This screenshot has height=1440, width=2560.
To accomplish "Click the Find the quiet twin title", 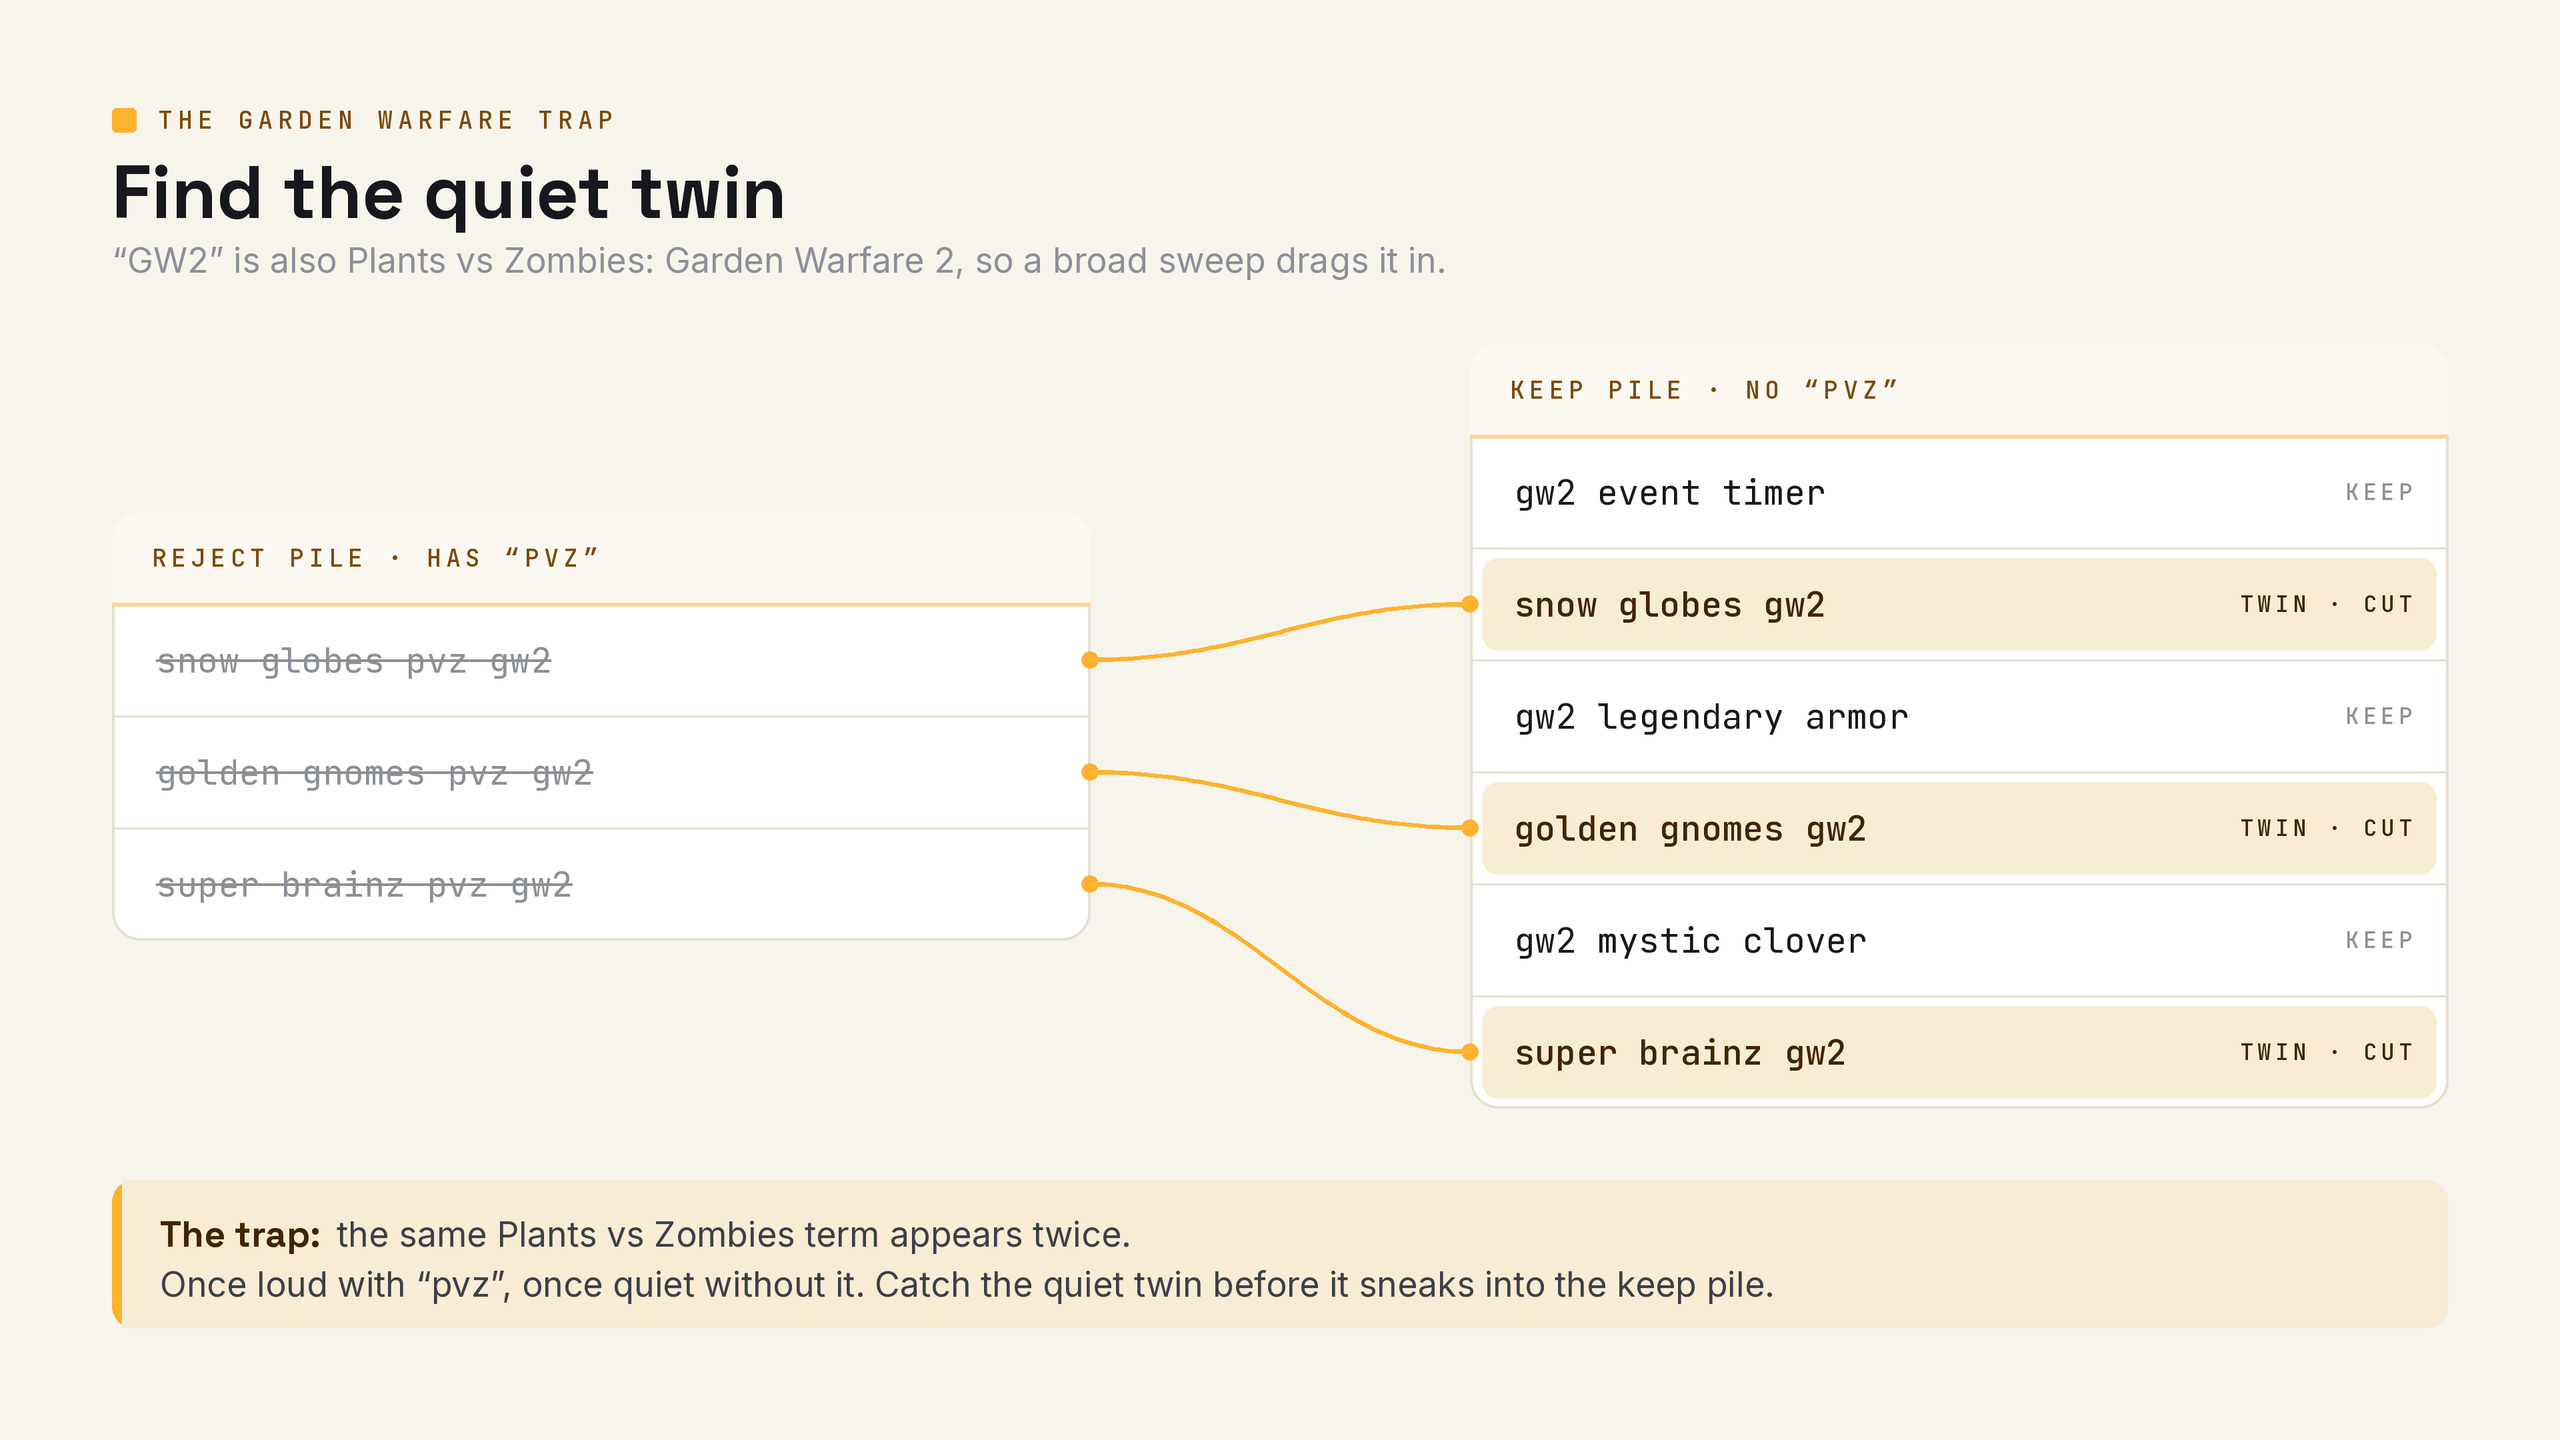I will (x=449, y=193).
